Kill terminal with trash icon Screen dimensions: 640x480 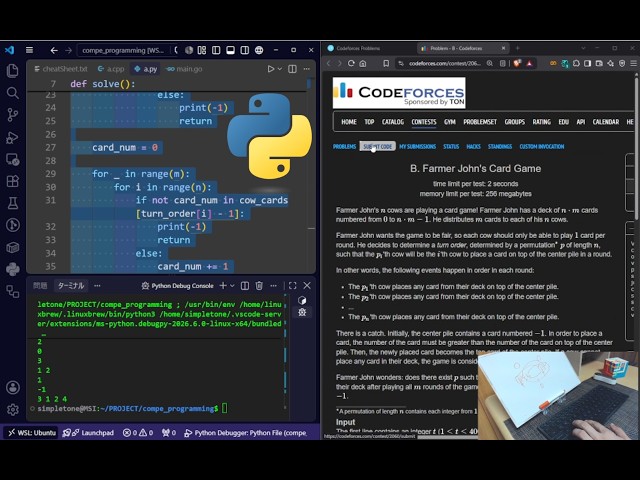click(259, 286)
